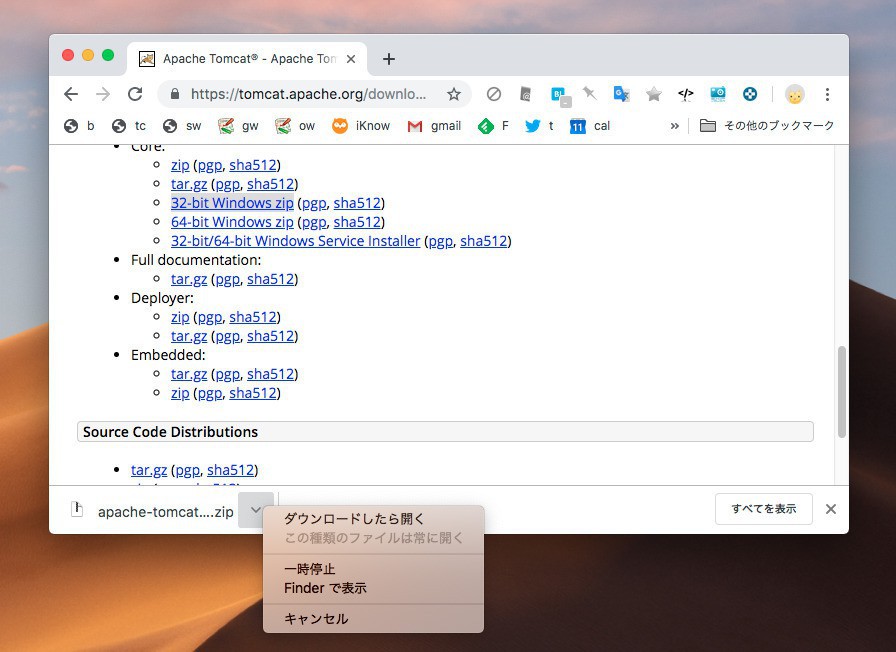Open the code brackets extension icon
The image size is (896, 652).
(686, 94)
